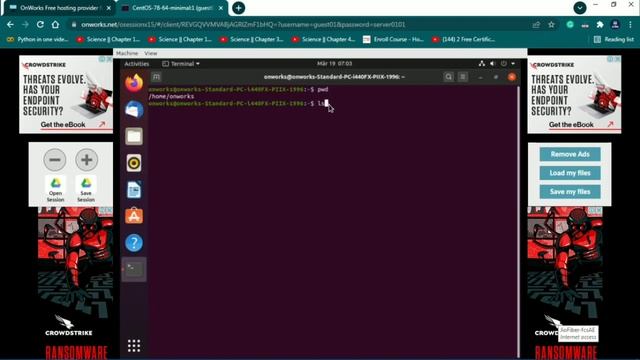The image size is (640, 360).
Task: Save Session to Google Drive
Action: (86, 189)
